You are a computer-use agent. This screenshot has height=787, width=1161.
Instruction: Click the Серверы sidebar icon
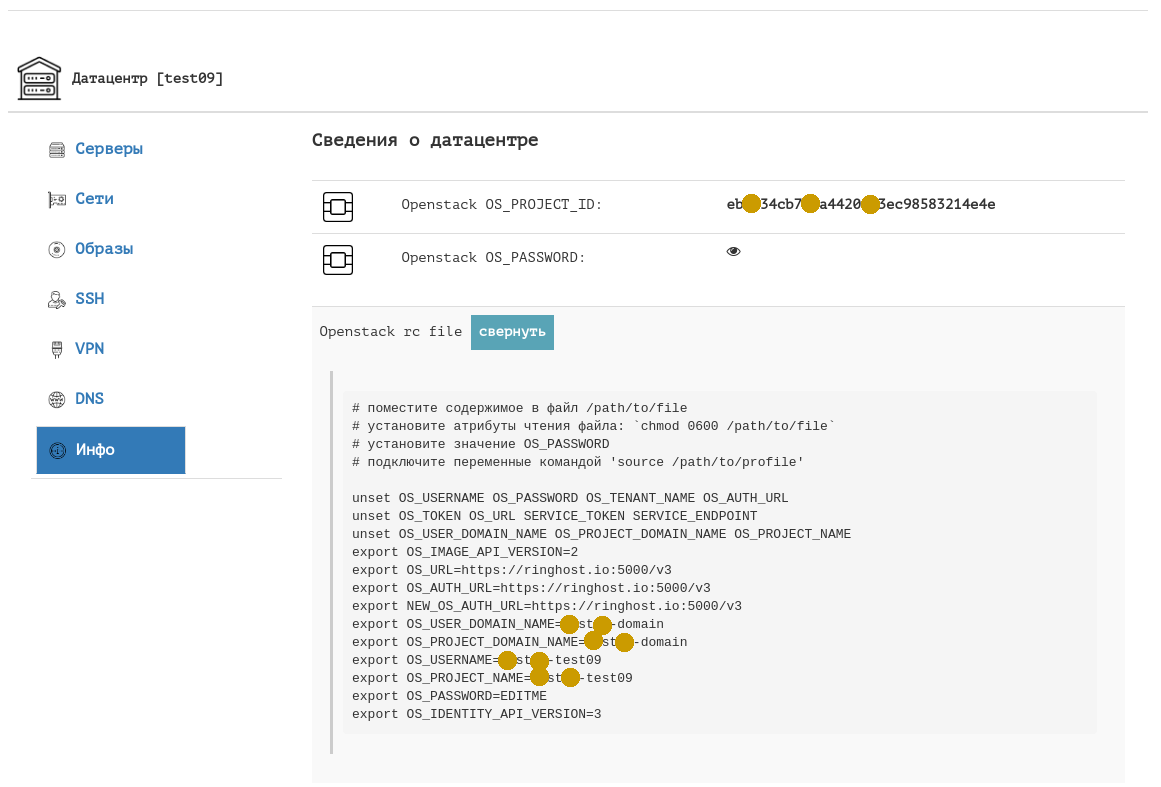pyautogui.click(x=57, y=150)
